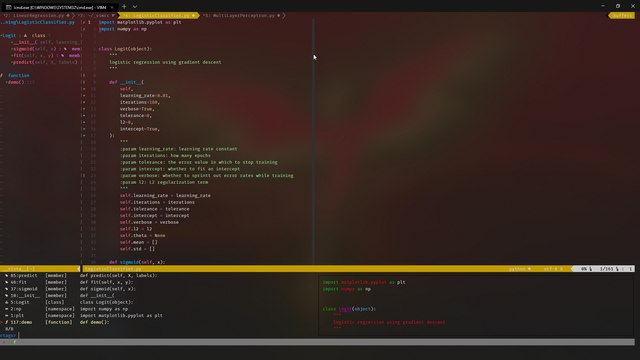
Task: Click preview pane 'import numpy as np' line
Action: 347,289
